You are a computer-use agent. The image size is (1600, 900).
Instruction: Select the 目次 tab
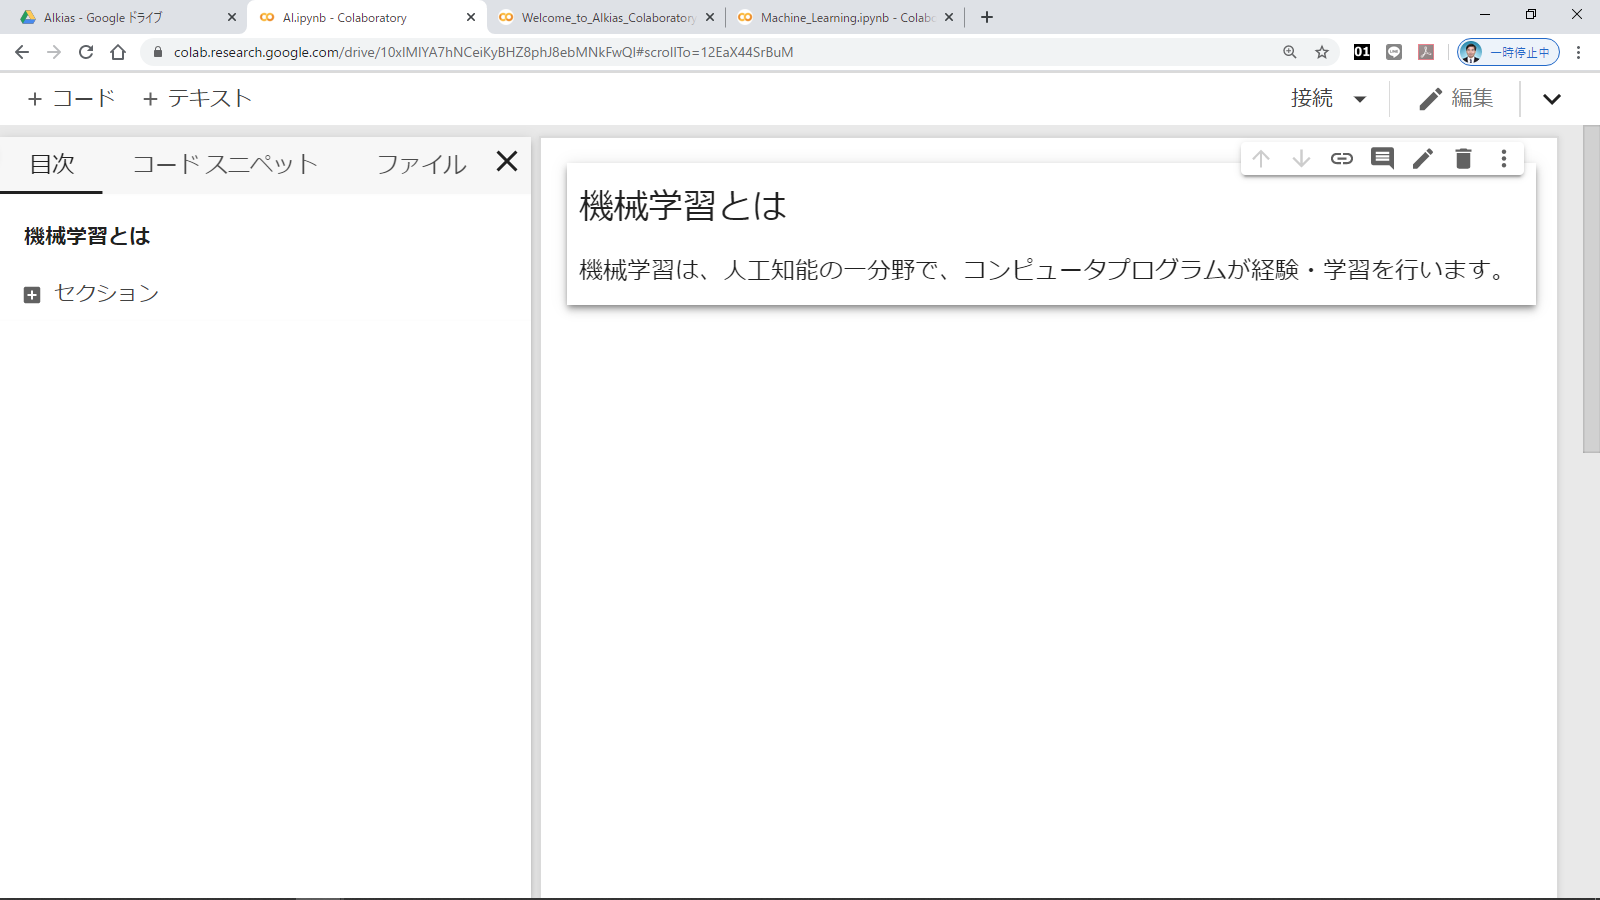pyautogui.click(x=52, y=164)
